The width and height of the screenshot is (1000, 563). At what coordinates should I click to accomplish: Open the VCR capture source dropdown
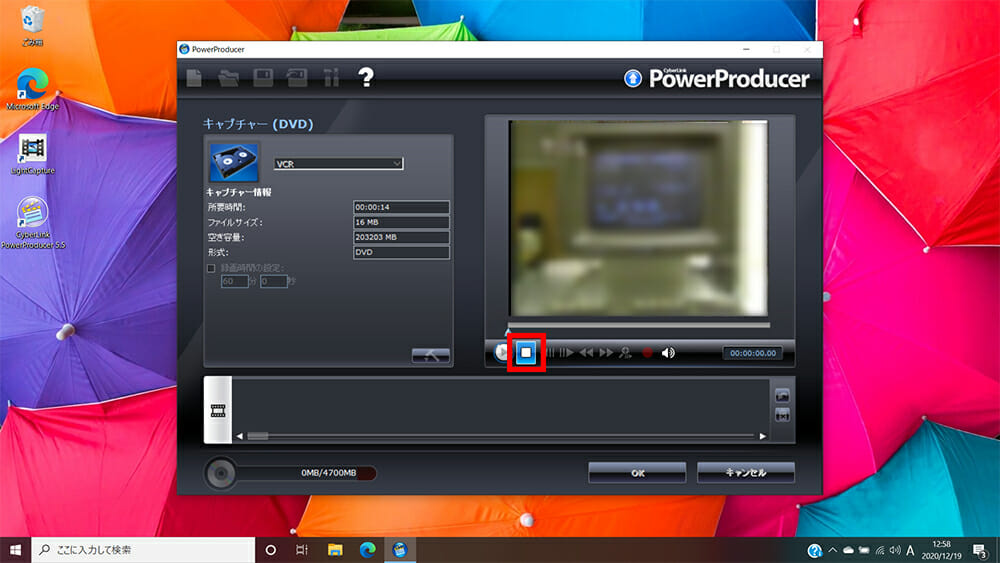point(338,164)
